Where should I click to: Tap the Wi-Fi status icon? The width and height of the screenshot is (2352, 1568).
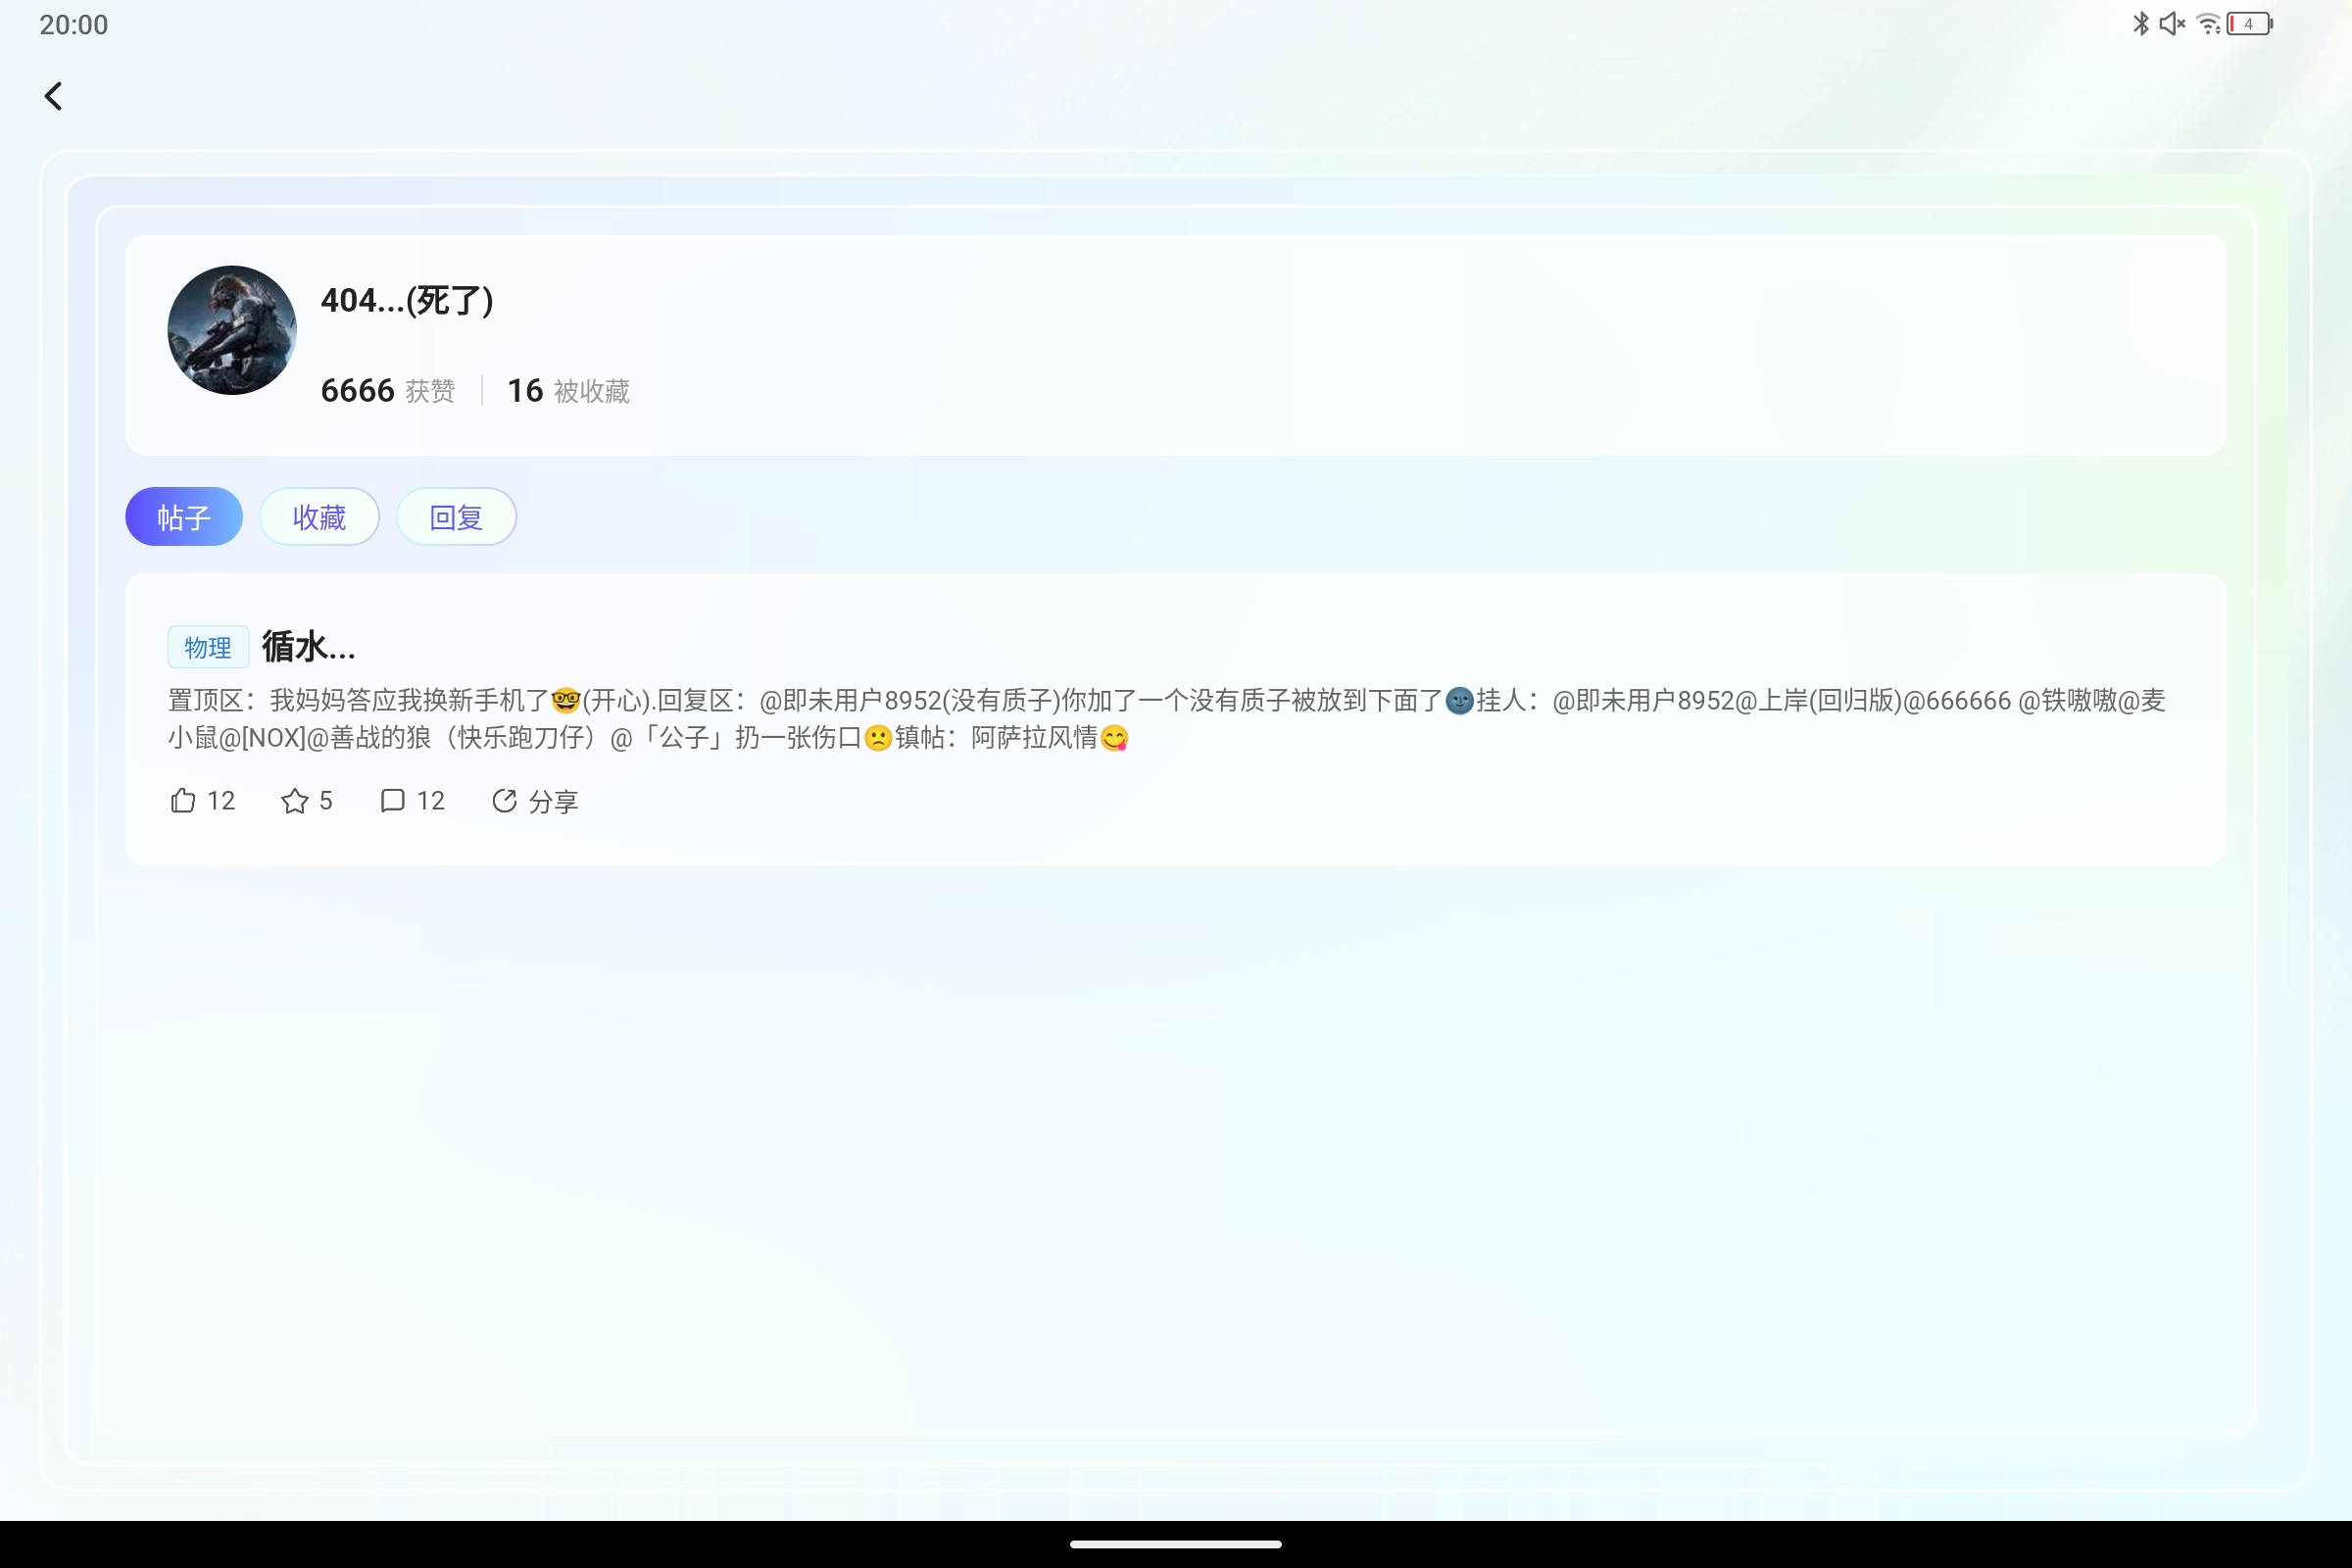pyautogui.click(x=2209, y=23)
